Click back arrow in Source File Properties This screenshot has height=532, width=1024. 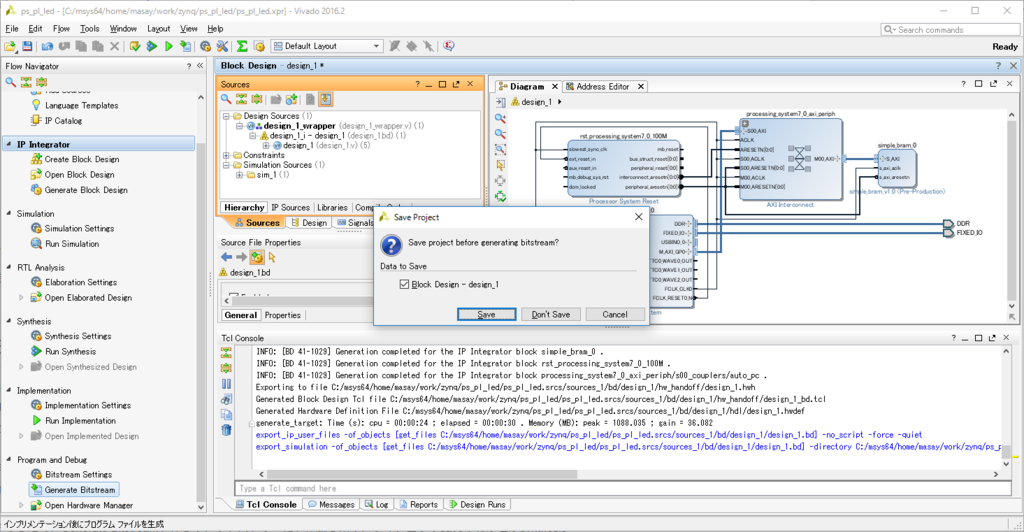(227, 257)
